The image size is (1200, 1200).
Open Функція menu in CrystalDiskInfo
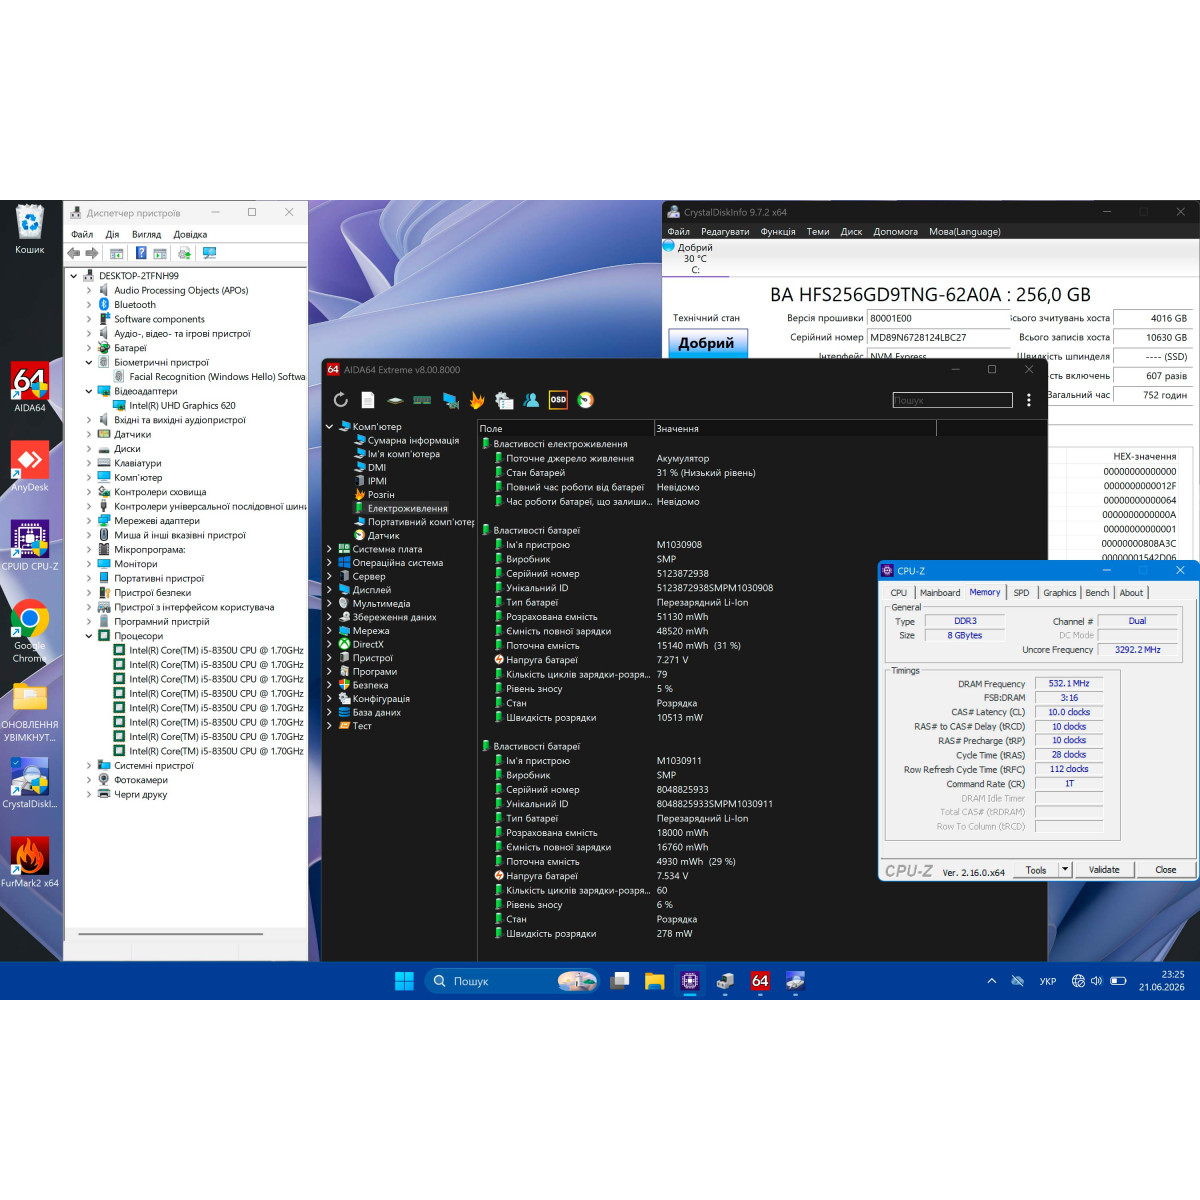778,231
